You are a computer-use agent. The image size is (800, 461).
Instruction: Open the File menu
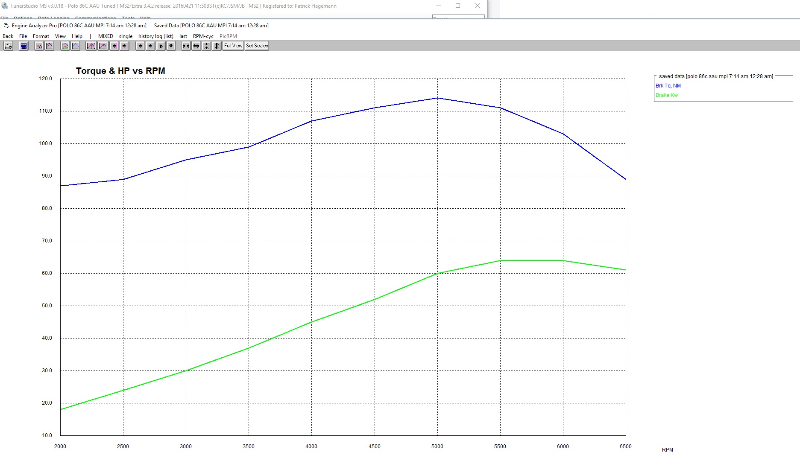click(23, 36)
